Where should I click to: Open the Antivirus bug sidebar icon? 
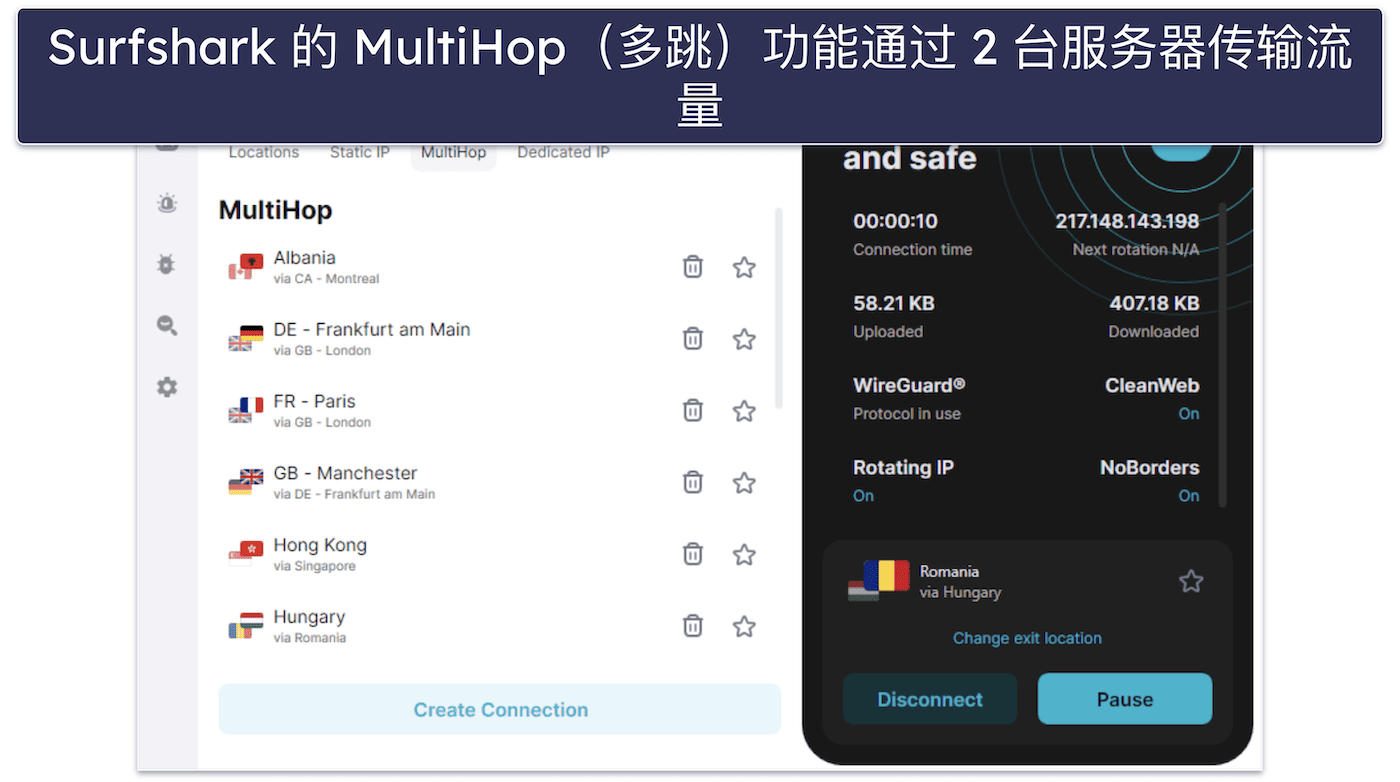pos(166,265)
